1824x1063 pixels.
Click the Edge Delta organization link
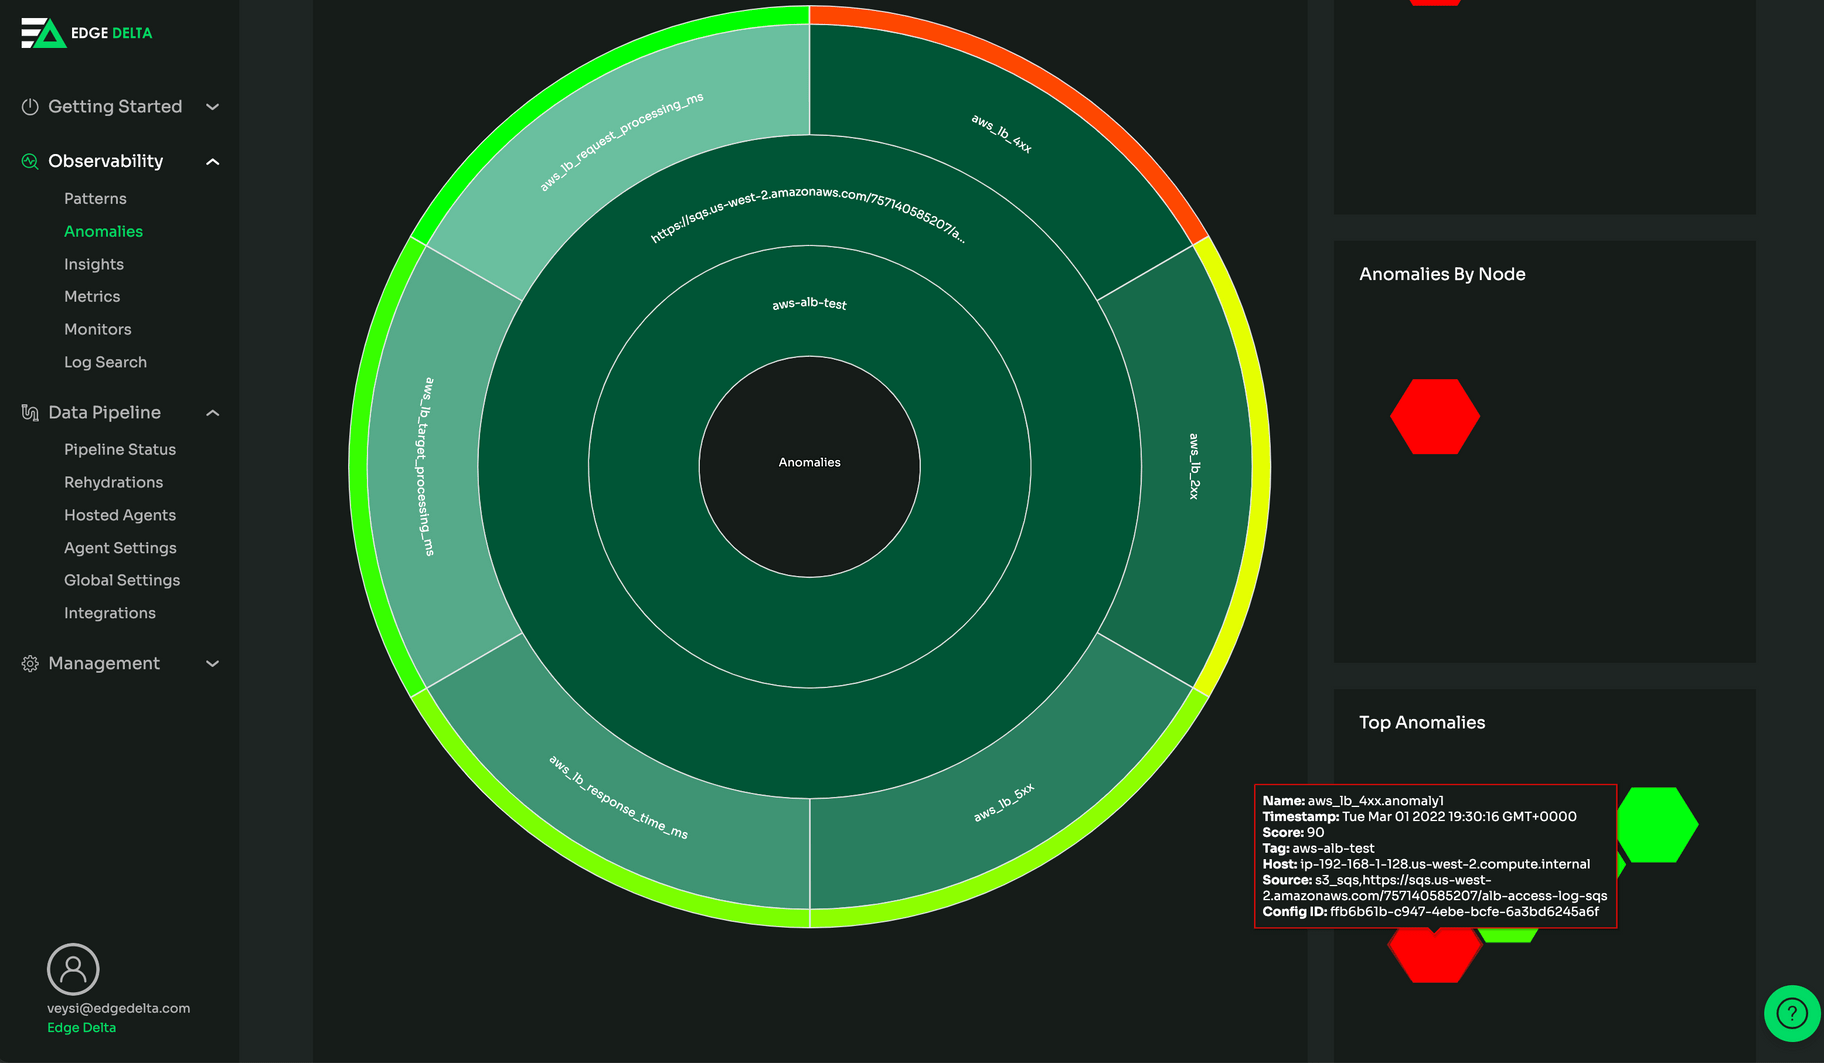coord(81,1028)
